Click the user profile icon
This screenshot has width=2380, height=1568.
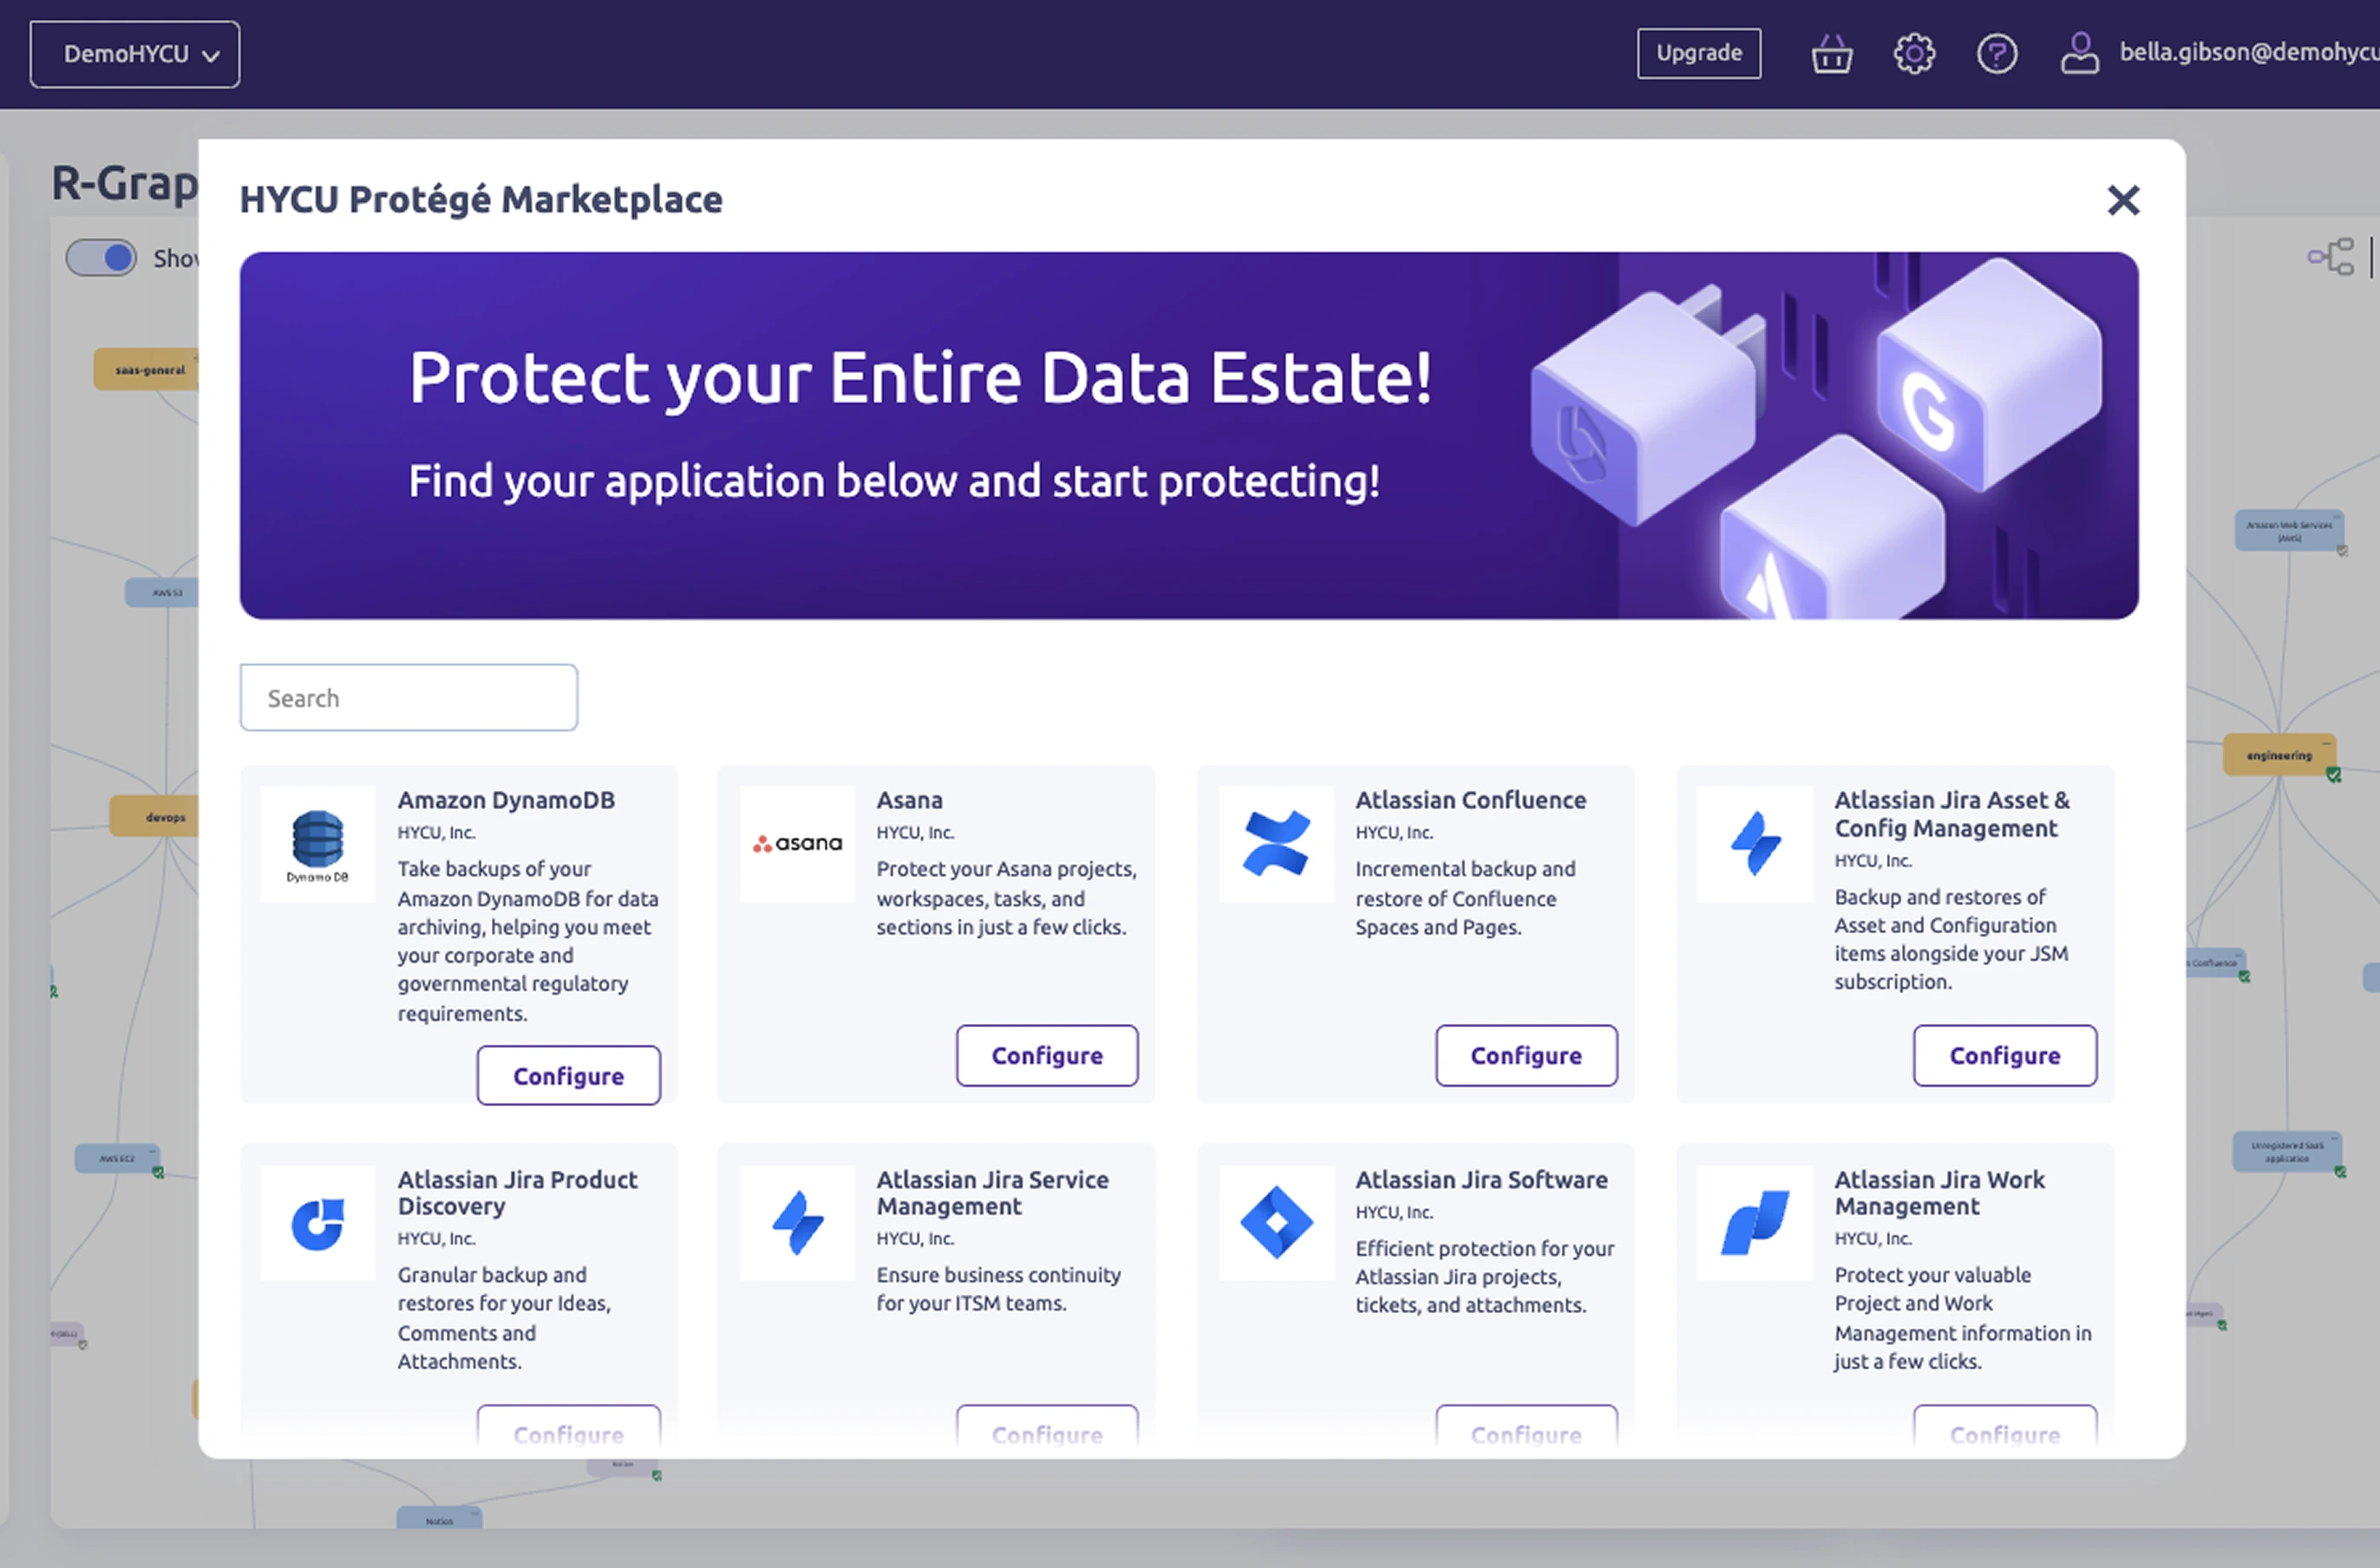[x=2079, y=54]
